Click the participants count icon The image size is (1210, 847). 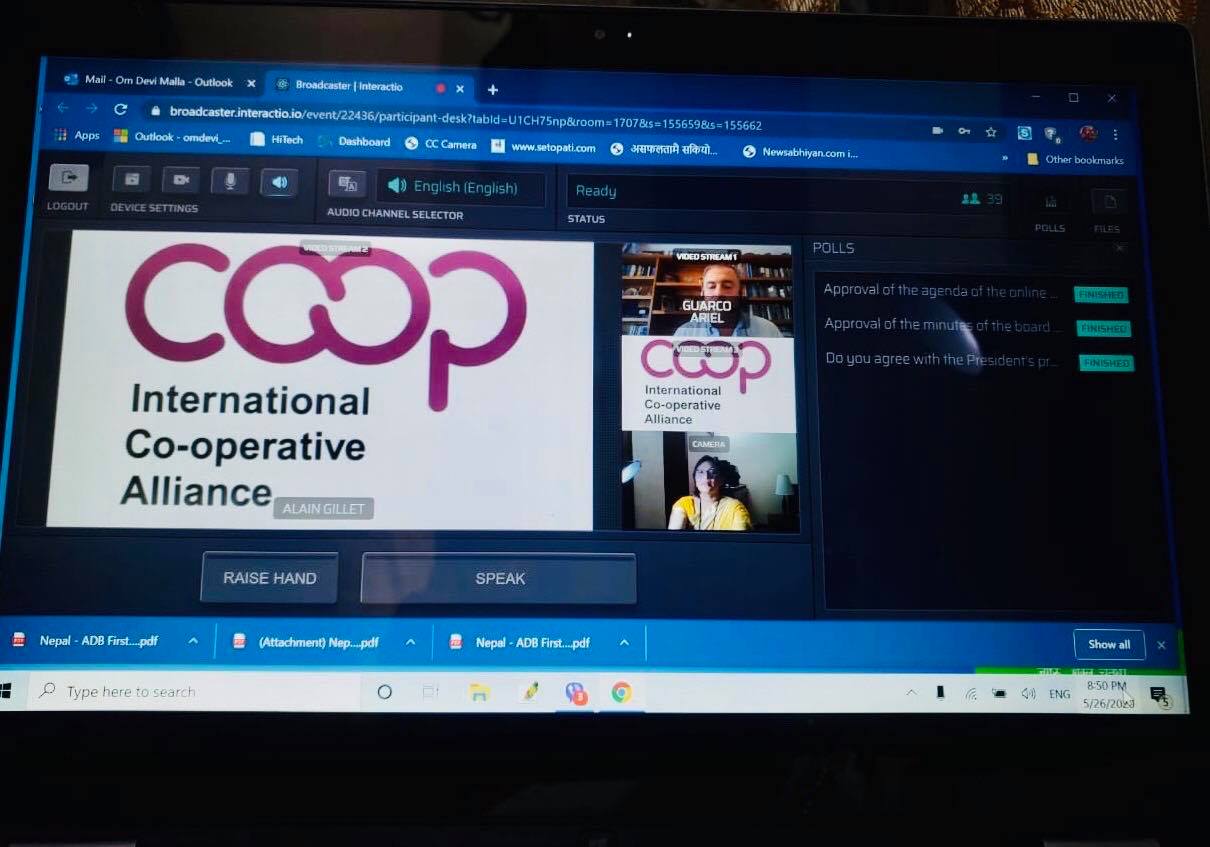coord(970,199)
